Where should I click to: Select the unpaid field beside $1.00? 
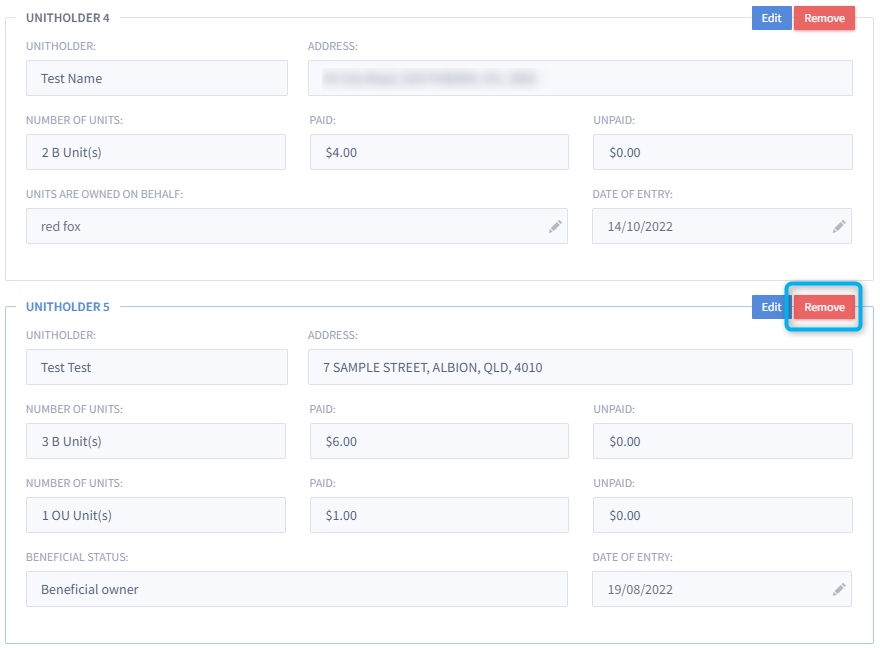click(x=723, y=515)
